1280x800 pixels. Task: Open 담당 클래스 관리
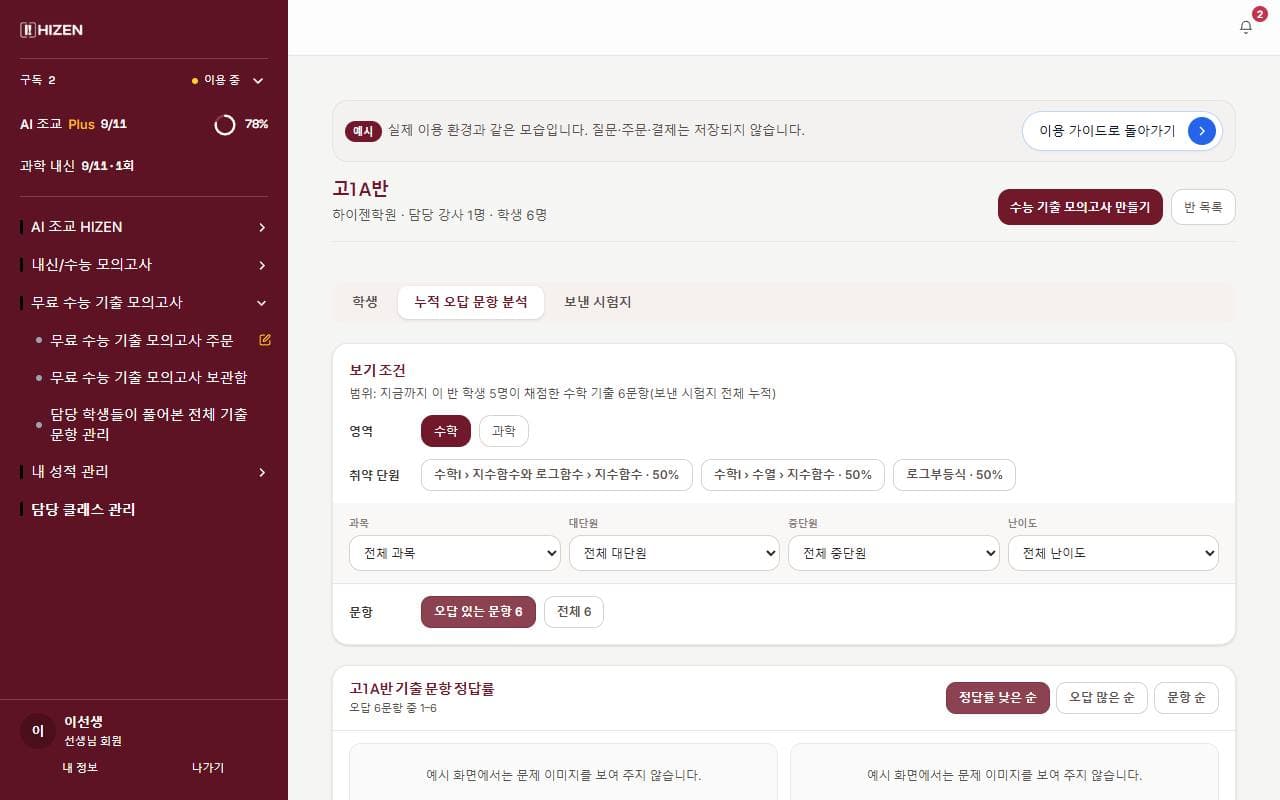point(83,510)
